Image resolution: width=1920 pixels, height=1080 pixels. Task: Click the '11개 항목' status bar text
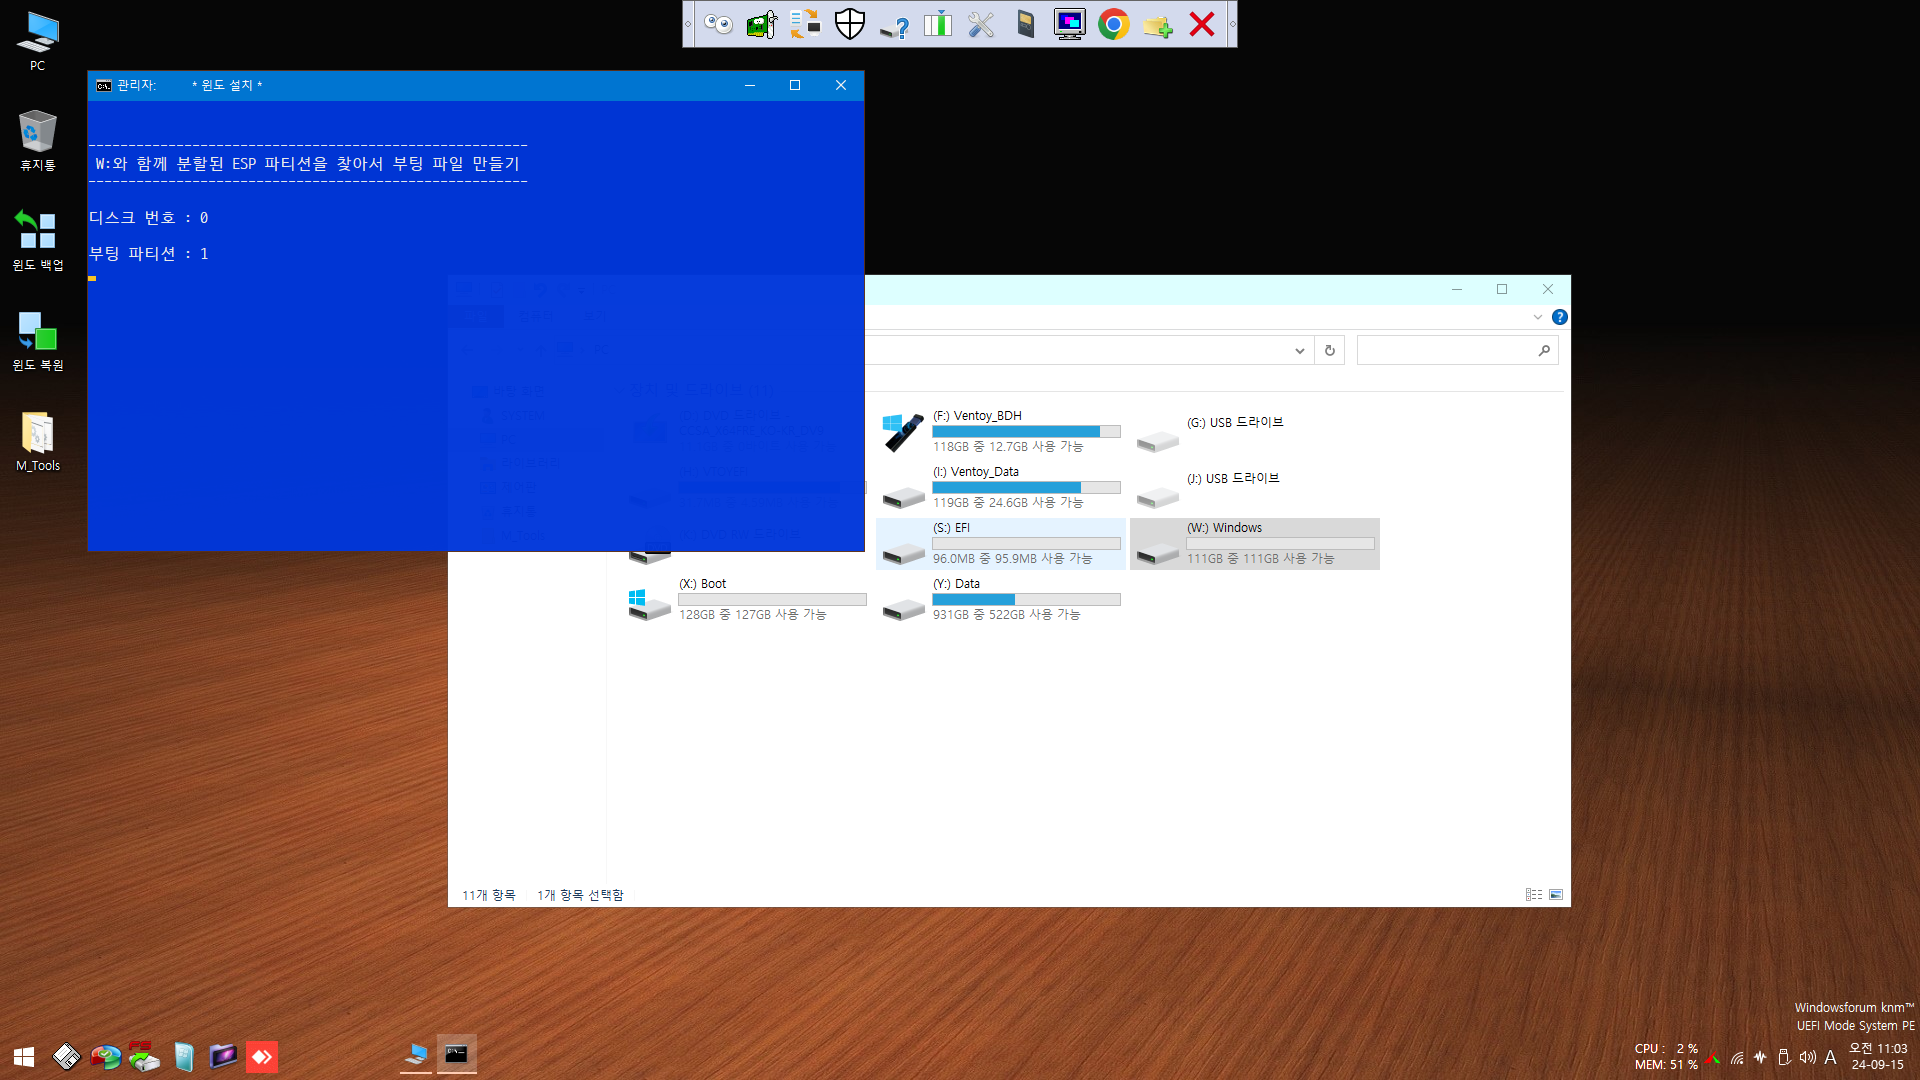(488, 895)
